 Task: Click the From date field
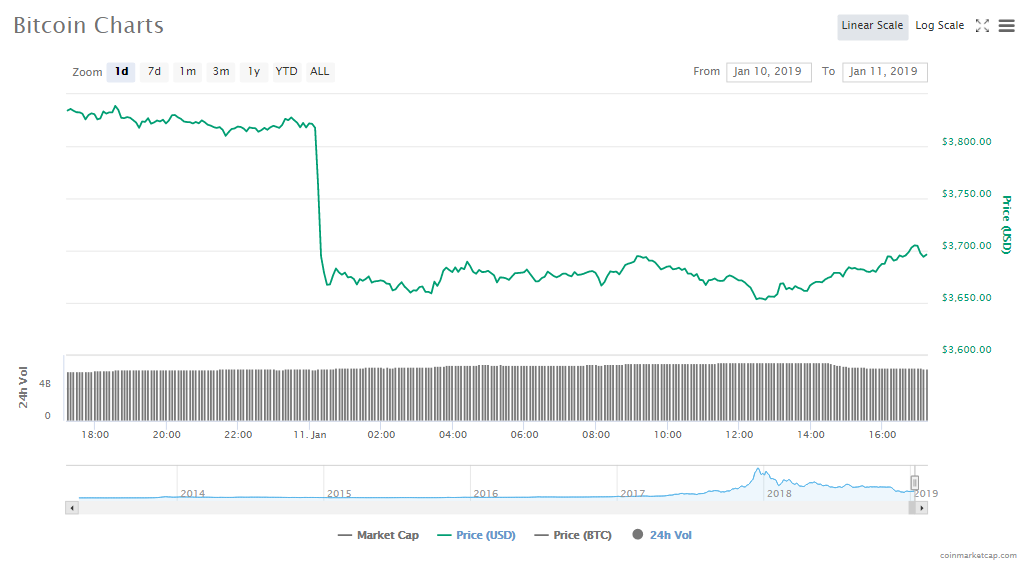click(768, 72)
